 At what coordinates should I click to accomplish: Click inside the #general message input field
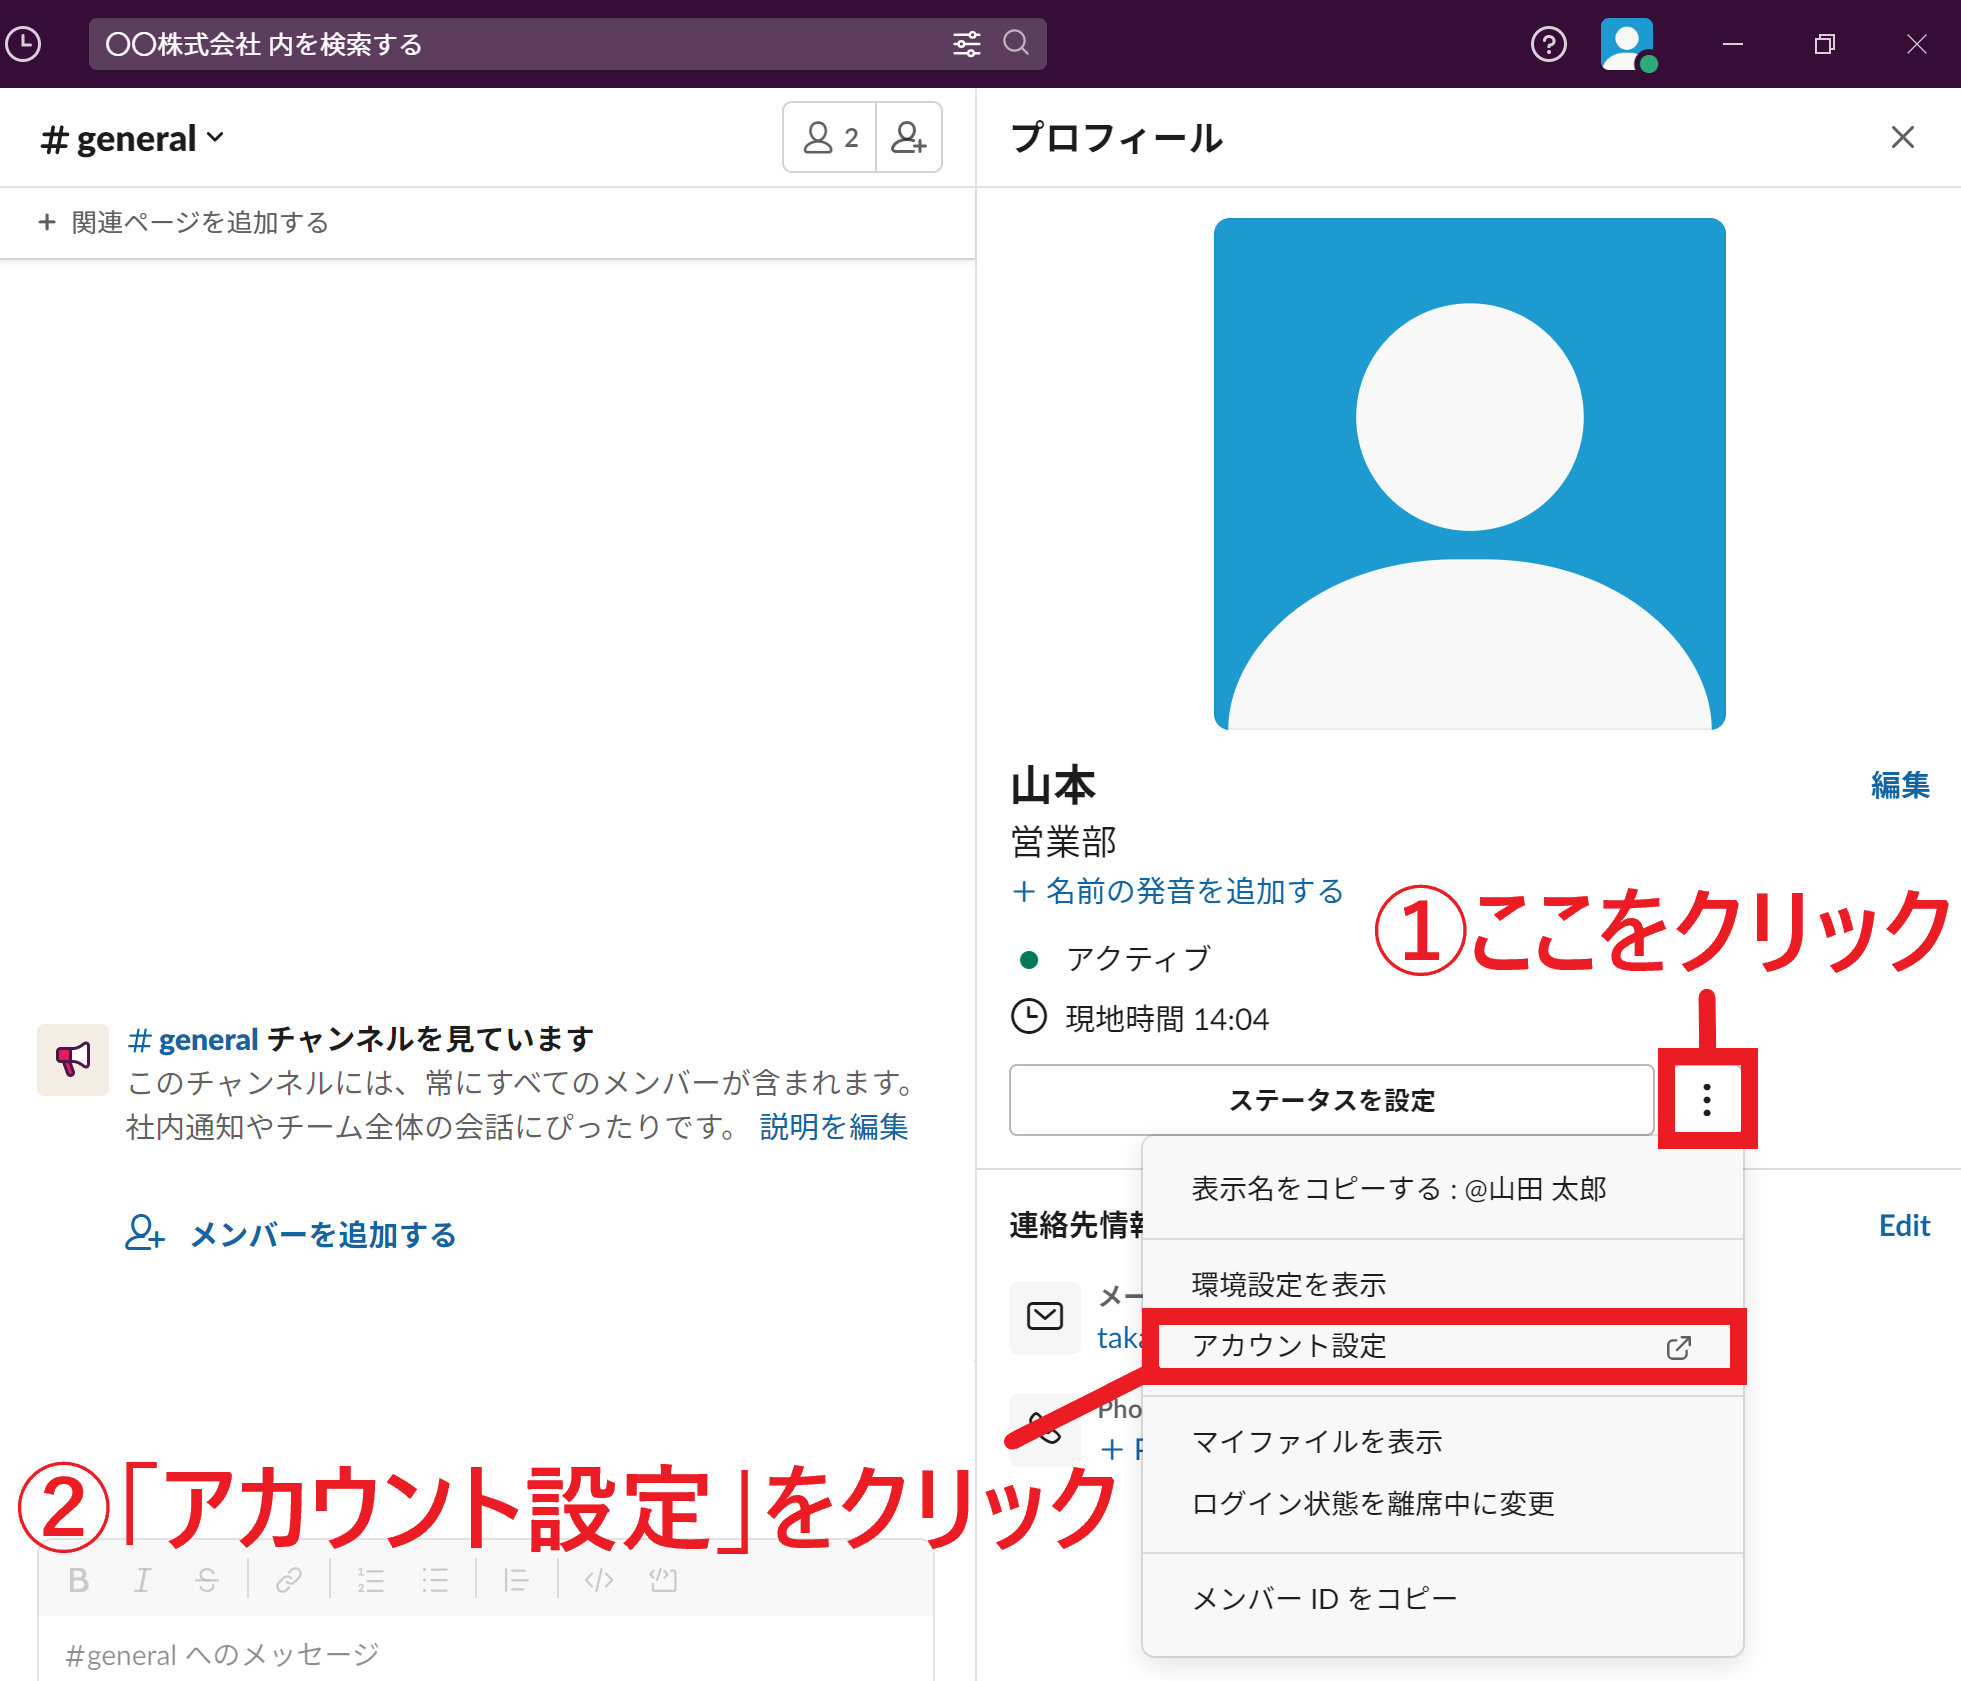tap(400, 1653)
